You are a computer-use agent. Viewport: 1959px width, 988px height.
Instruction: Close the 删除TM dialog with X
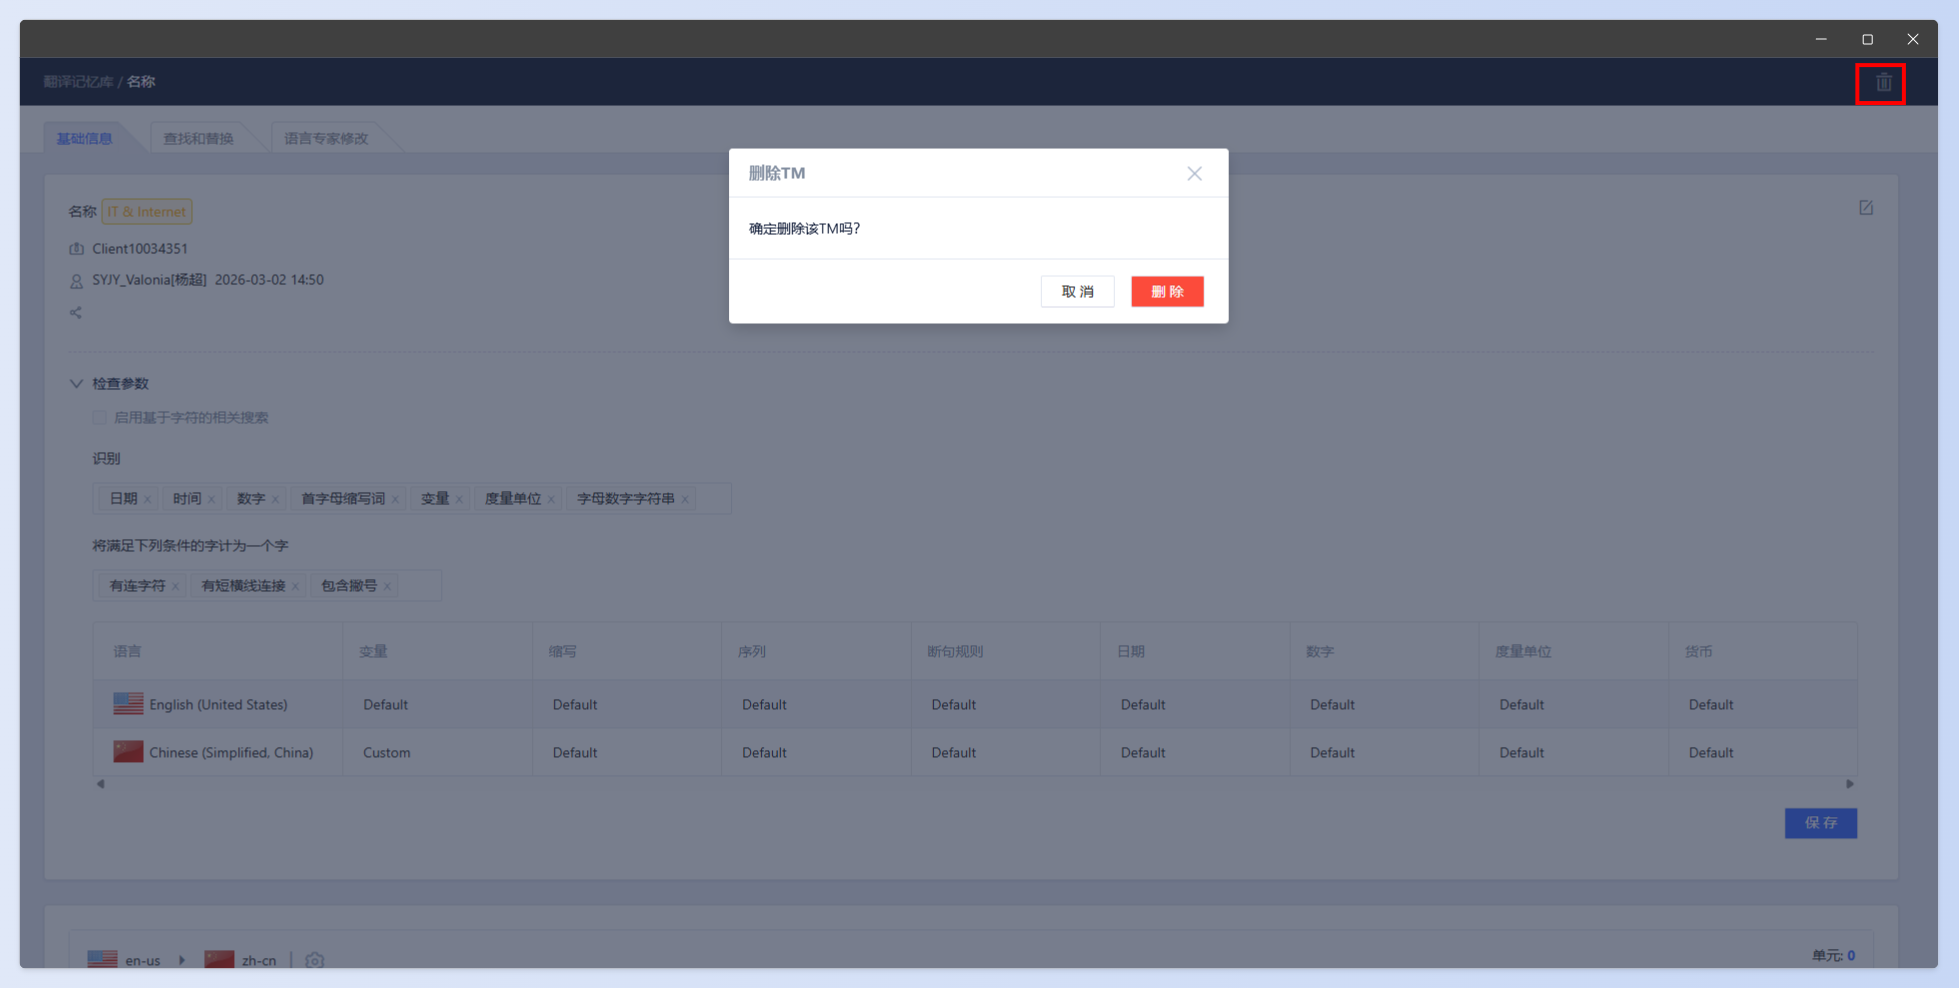click(x=1194, y=173)
